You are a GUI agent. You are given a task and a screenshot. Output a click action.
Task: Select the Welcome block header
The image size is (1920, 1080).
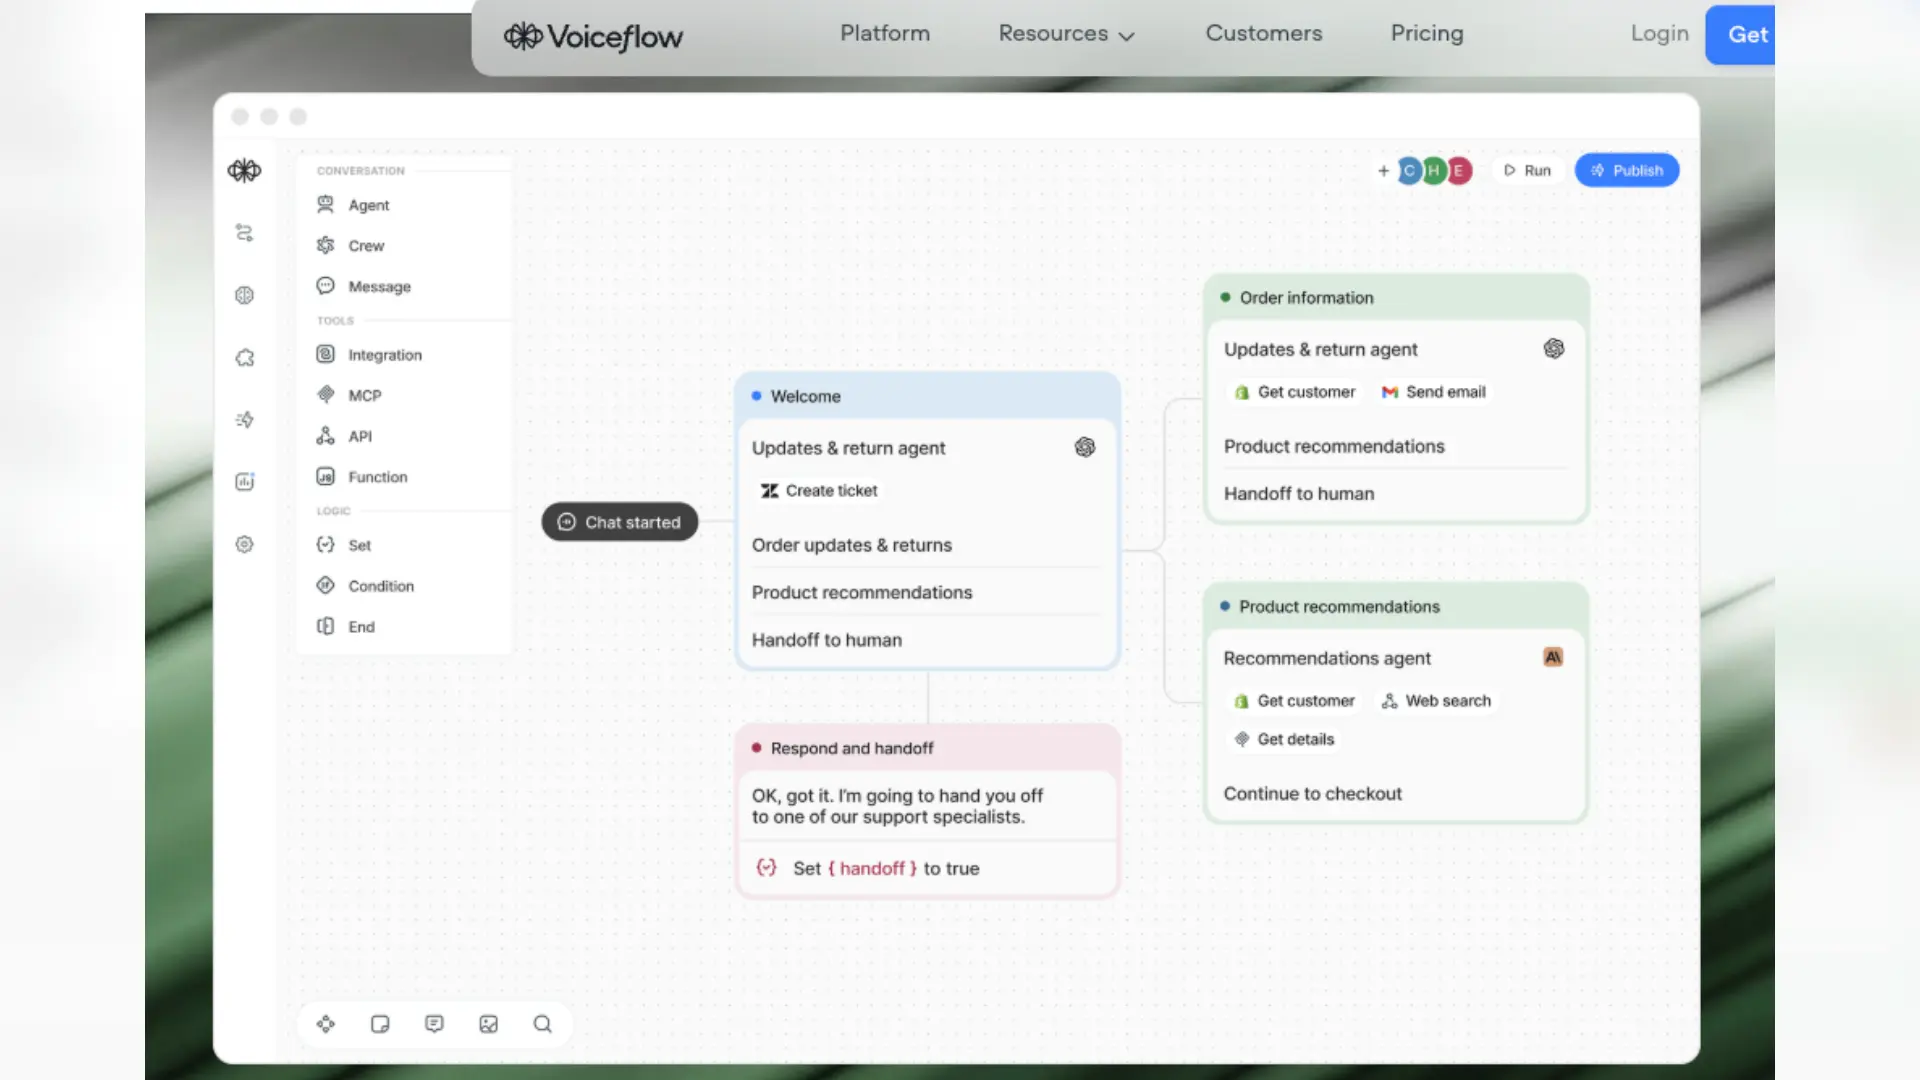click(x=927, y=397)
